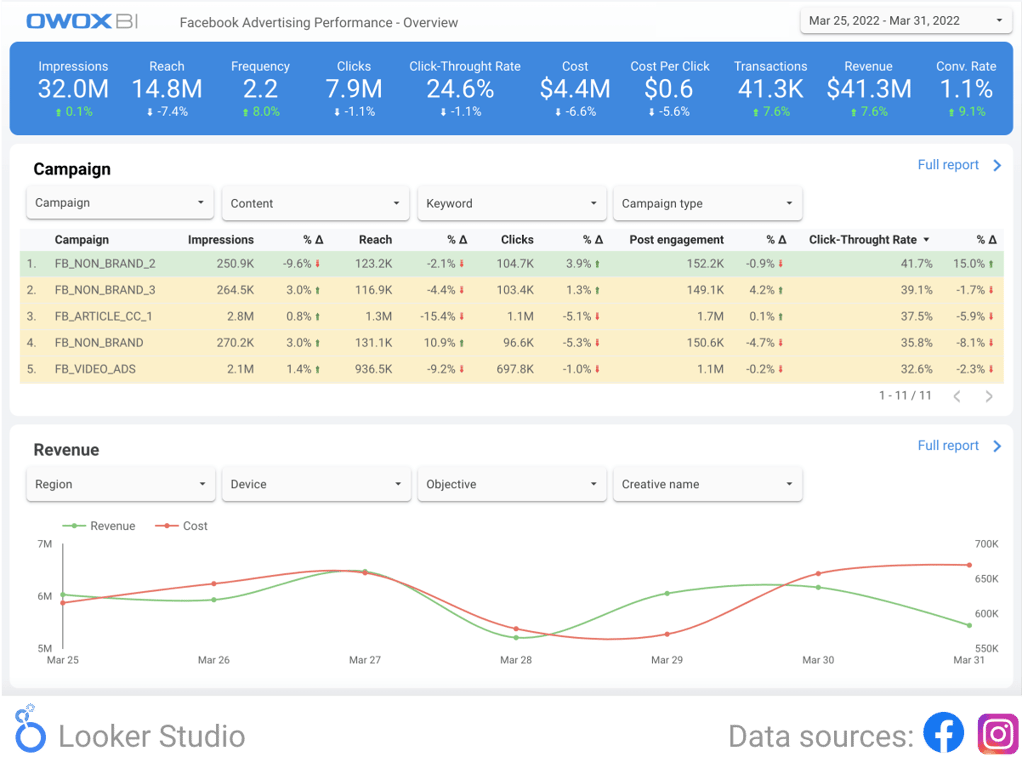Expand the Campaign filter dropdown
This screenshot has height=768, width=1022.
[120, 203]
